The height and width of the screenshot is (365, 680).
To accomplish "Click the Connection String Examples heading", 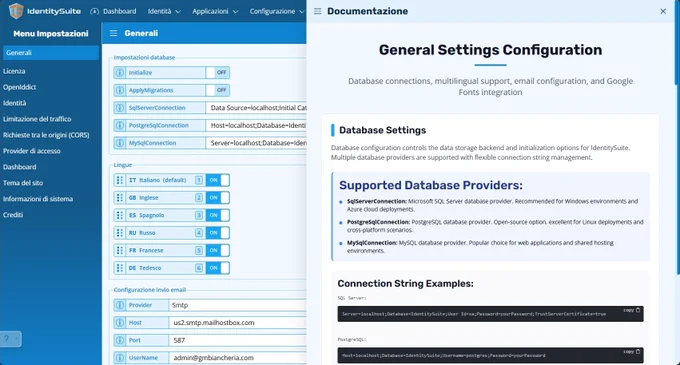I will pos(405,284).
